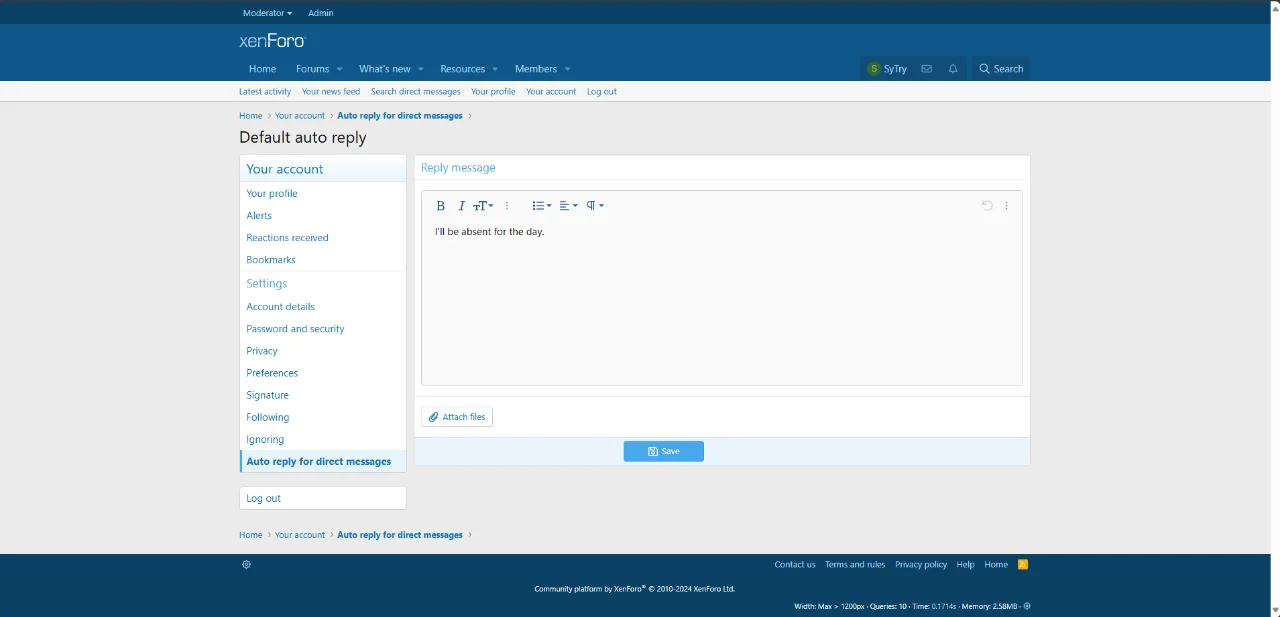The image size is (1280, 617).
Task: Open the direct messages envelope icon
Action: click(926, 69)
